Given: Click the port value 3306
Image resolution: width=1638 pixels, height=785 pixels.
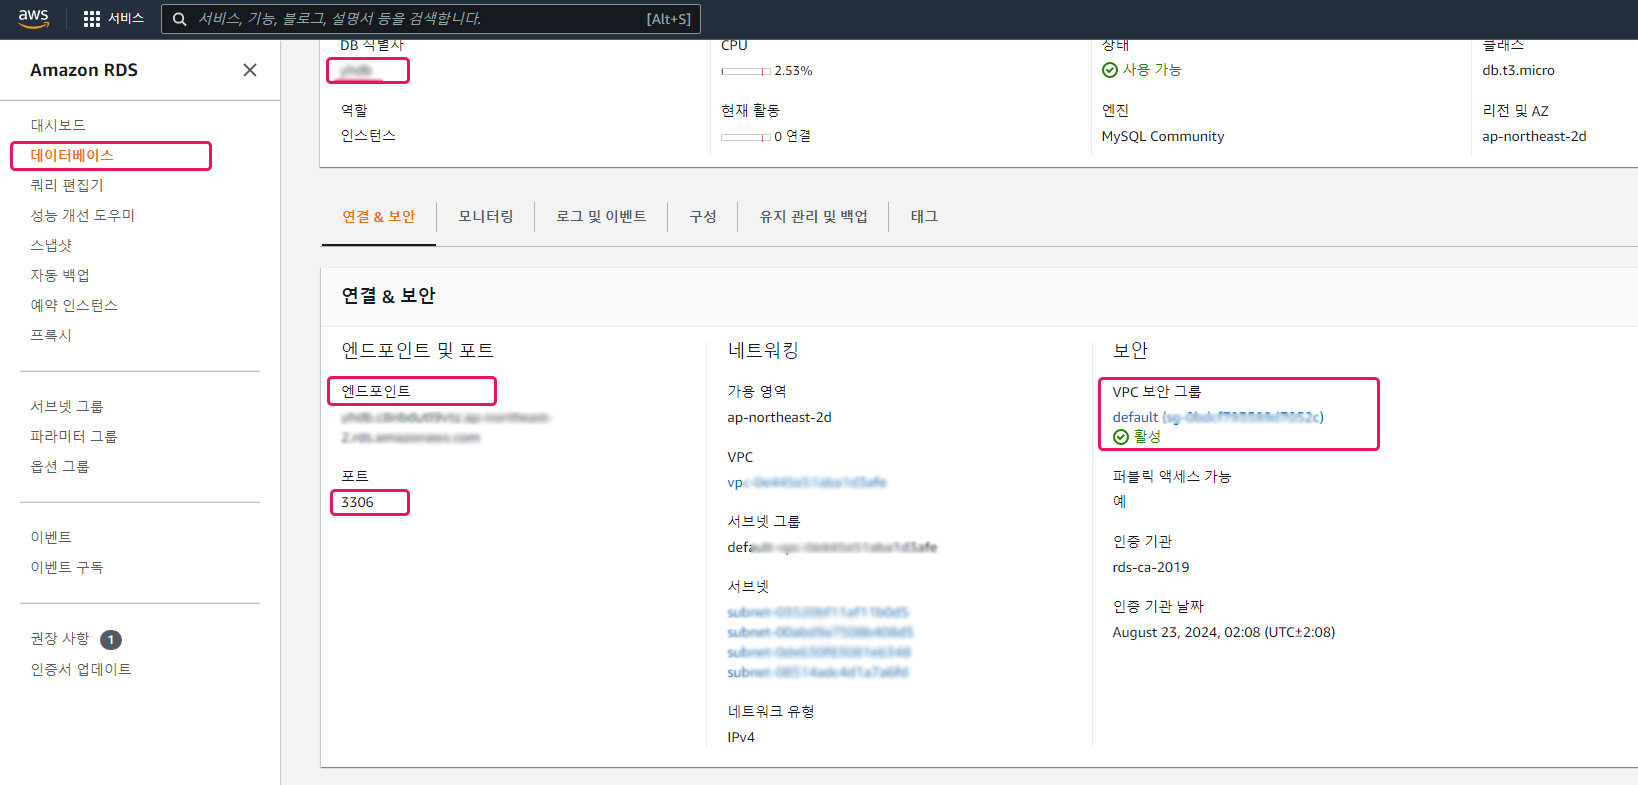Looking at the screenshot, I should (x=357, y=502).
